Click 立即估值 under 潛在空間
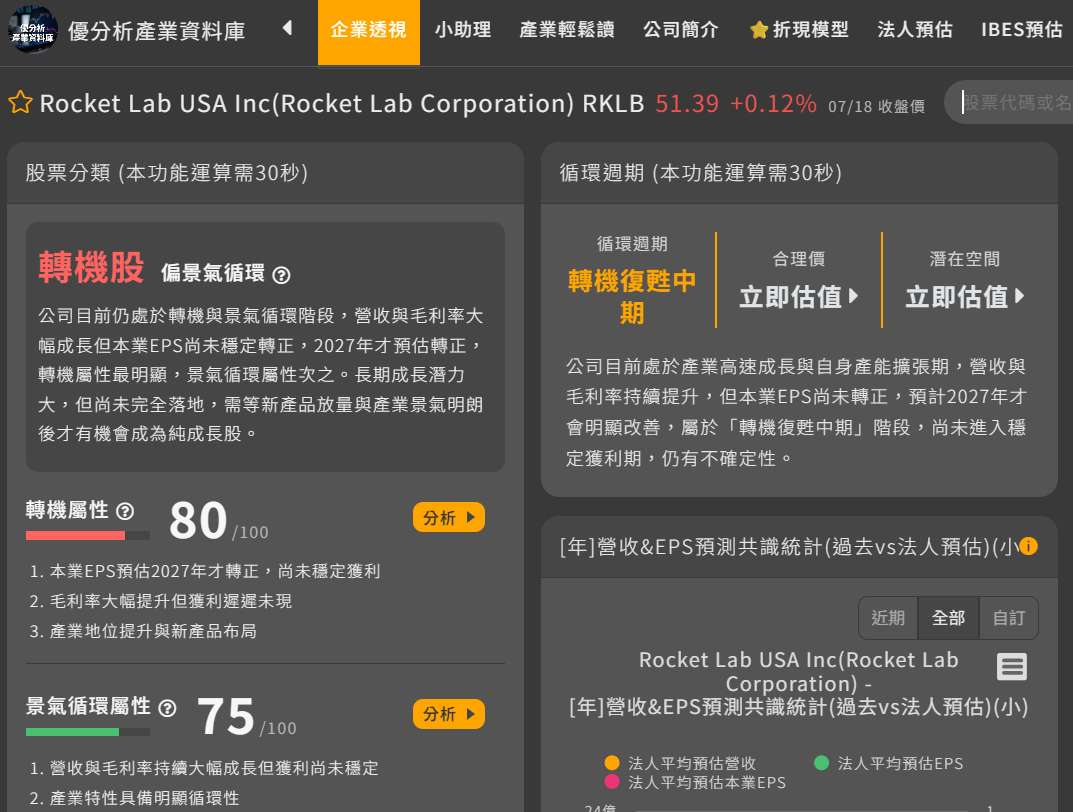 (965, 297)
